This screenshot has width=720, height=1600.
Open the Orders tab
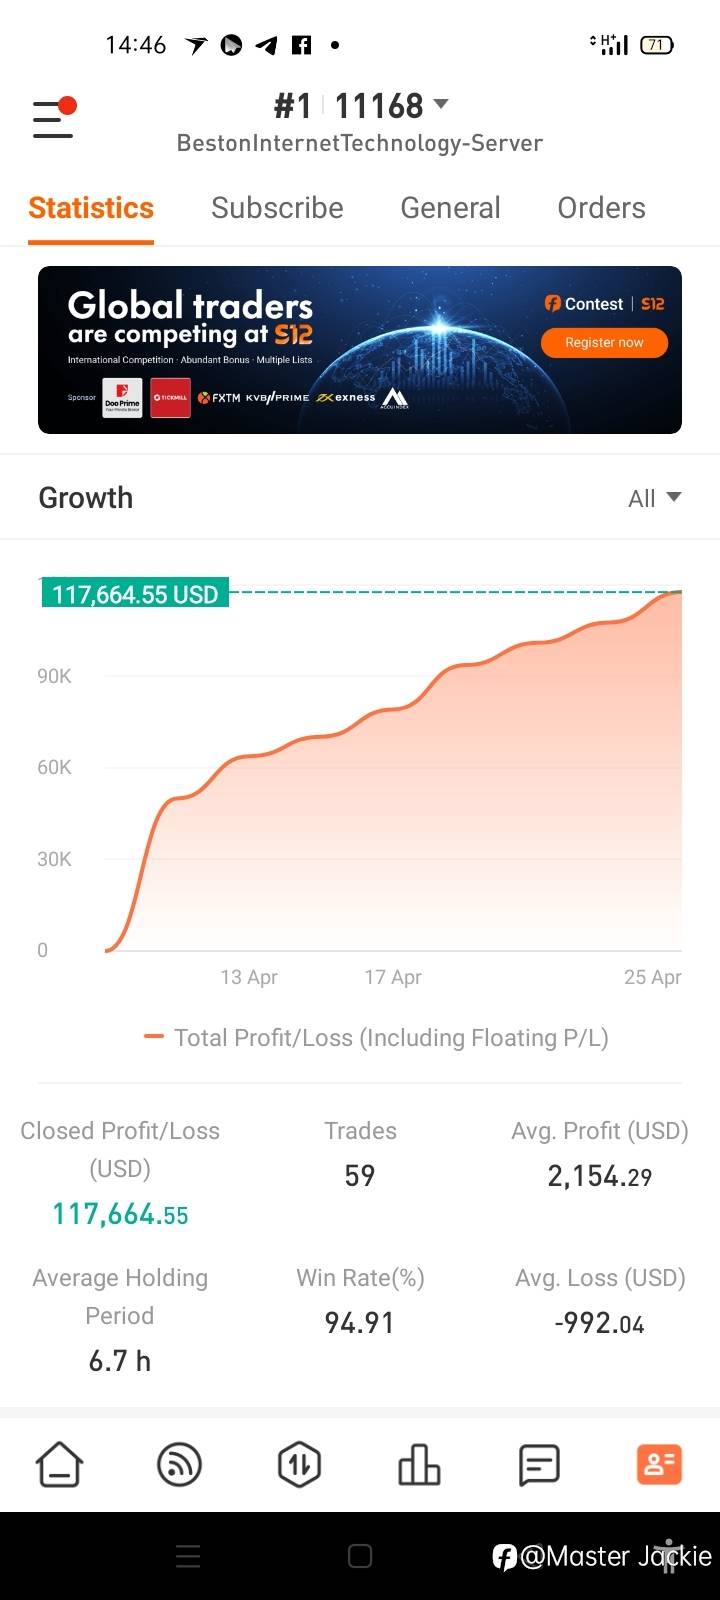(x=601, y=208)
